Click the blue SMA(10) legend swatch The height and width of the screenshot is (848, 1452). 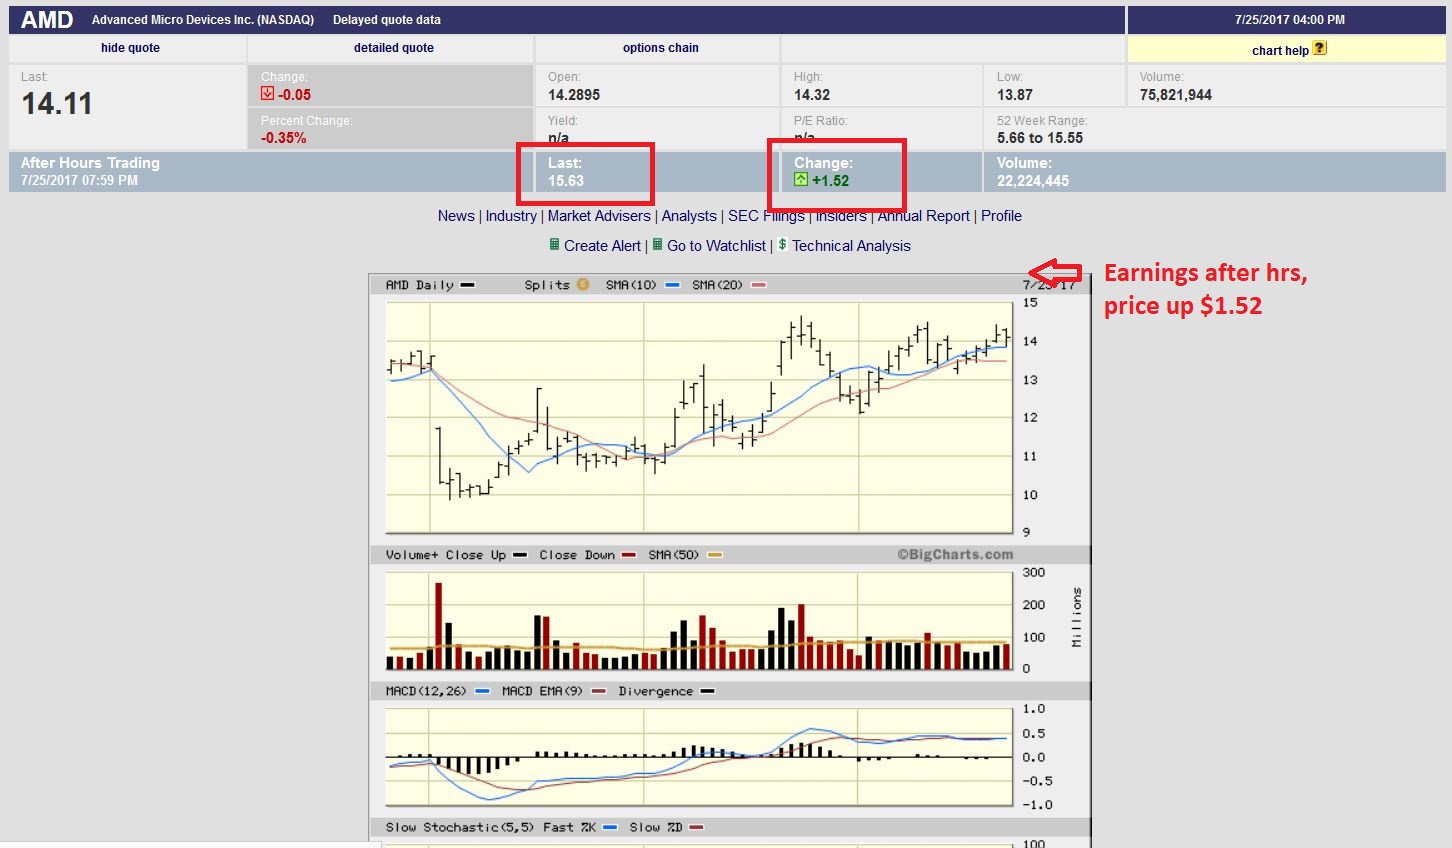click(x=672, y=285)
